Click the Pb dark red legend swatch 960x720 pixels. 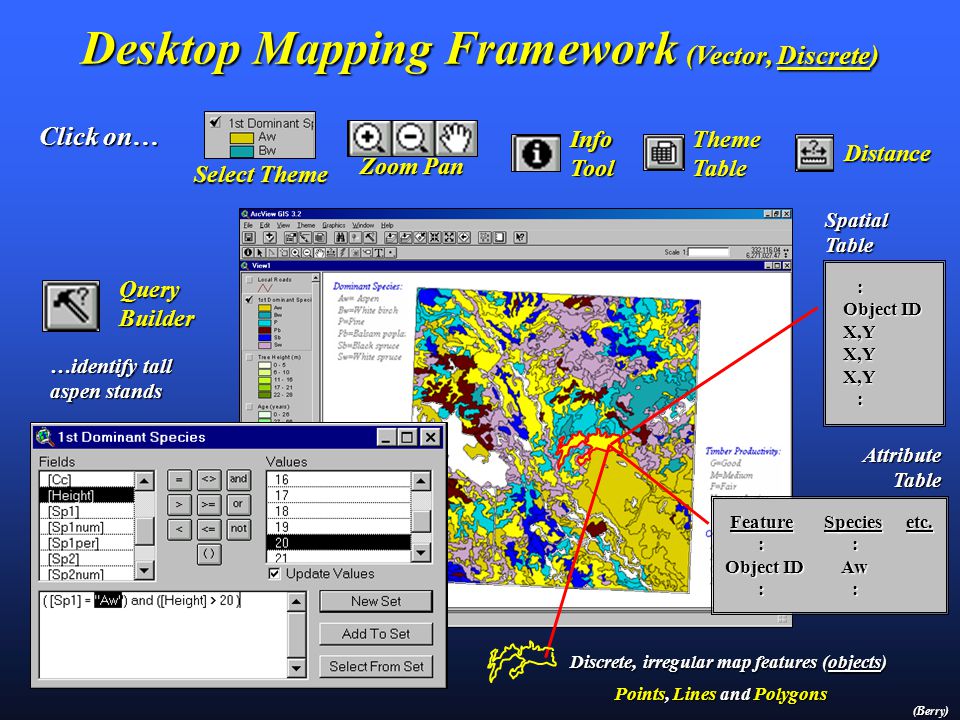[264, 329]
